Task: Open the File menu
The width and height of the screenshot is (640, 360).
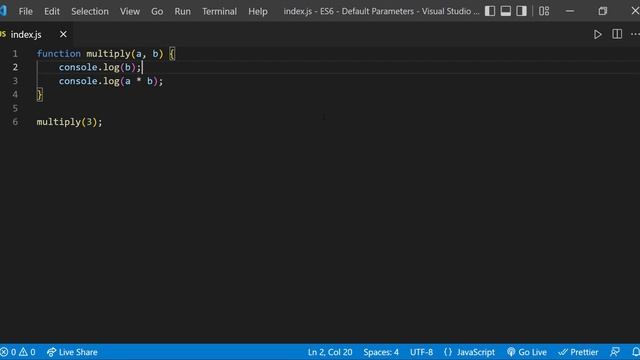Action: point(25,11)
